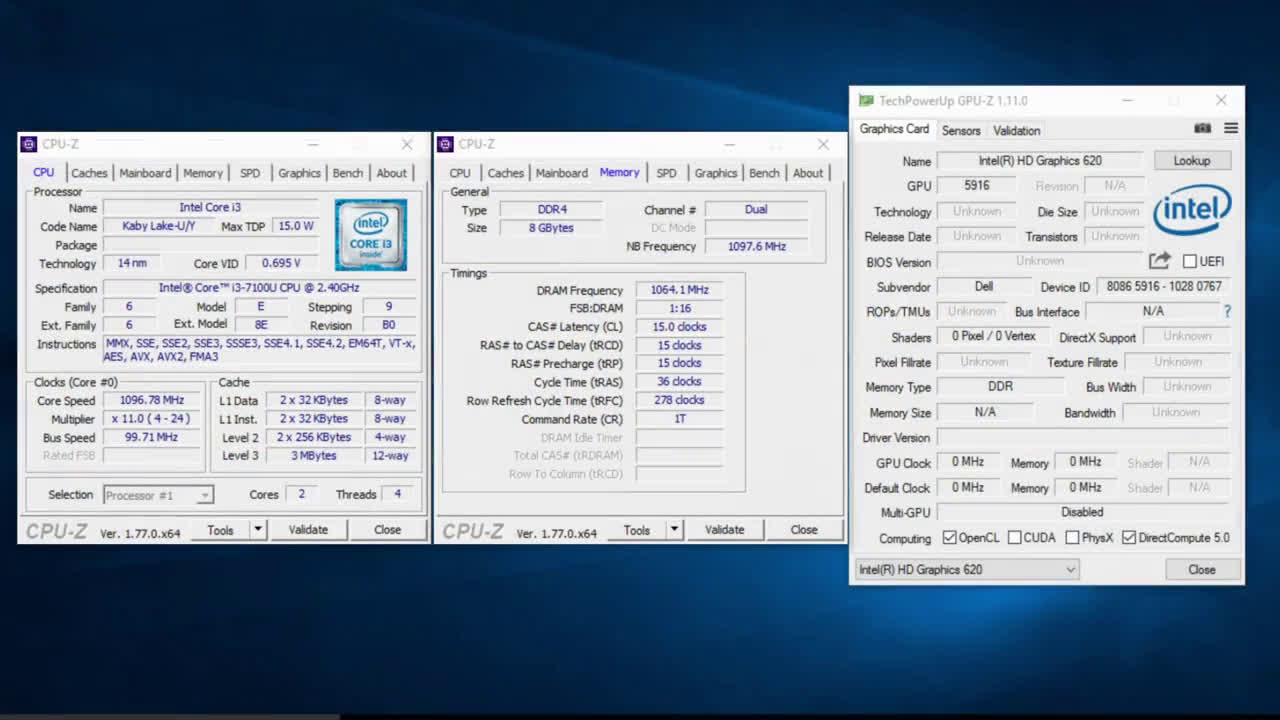Click Close in left CPU-Z window
1280x720 pixels.
387,530
